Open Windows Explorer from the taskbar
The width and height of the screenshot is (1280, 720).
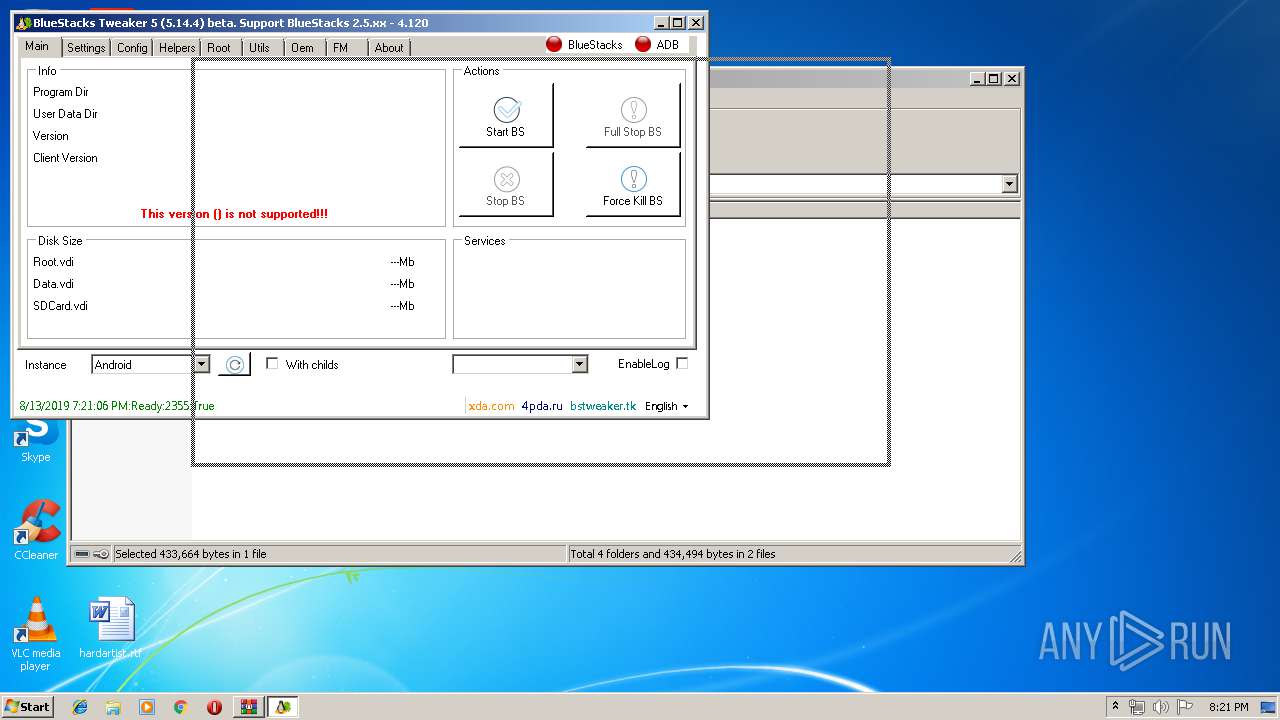tap(113, 707)
